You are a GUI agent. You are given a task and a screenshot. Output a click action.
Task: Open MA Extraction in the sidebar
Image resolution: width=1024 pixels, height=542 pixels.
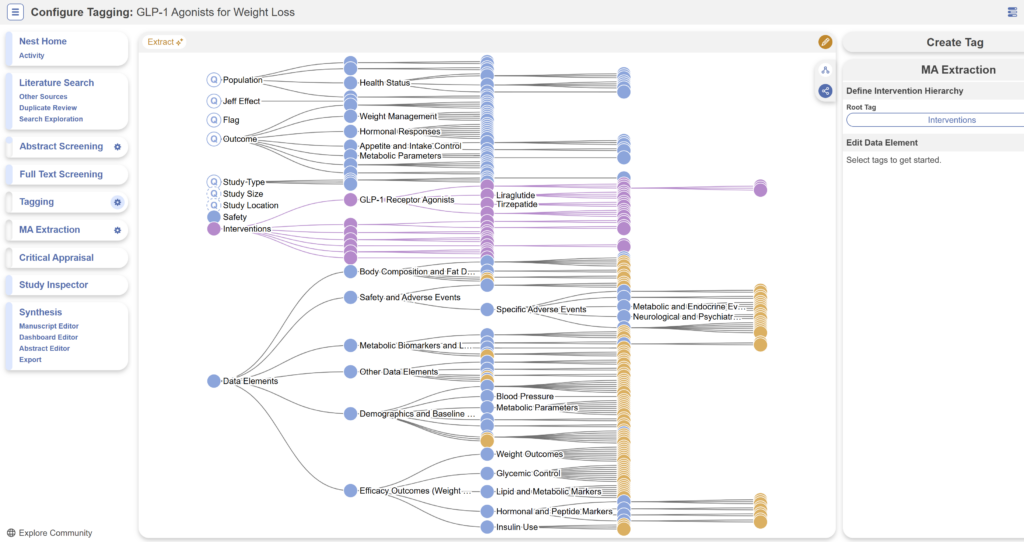[50, 230]
